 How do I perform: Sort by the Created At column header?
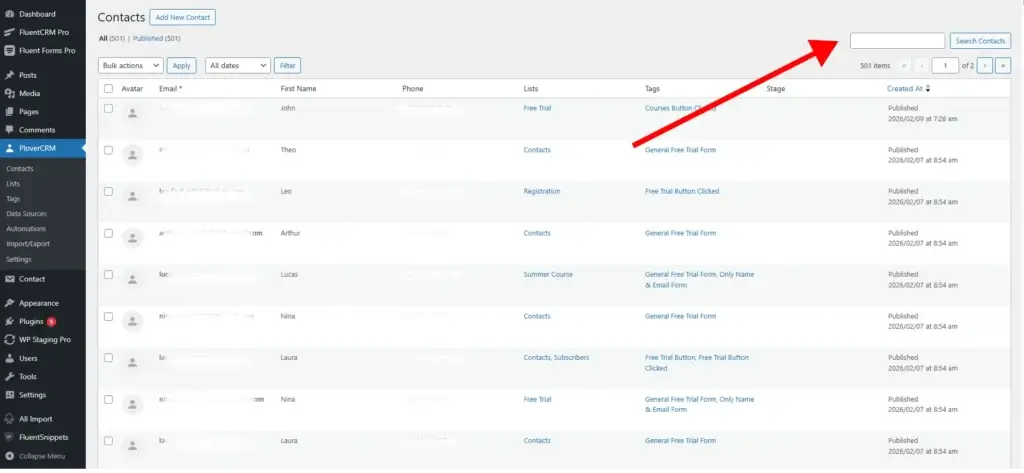[x=907, y=89]
